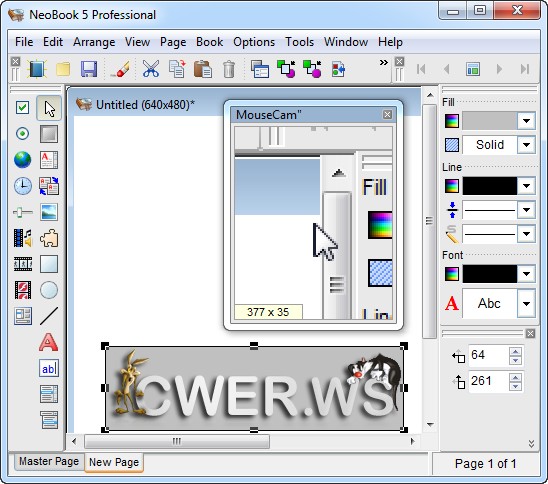Open the Line color dropdown

pyautogui.click(x=526, y=186)
